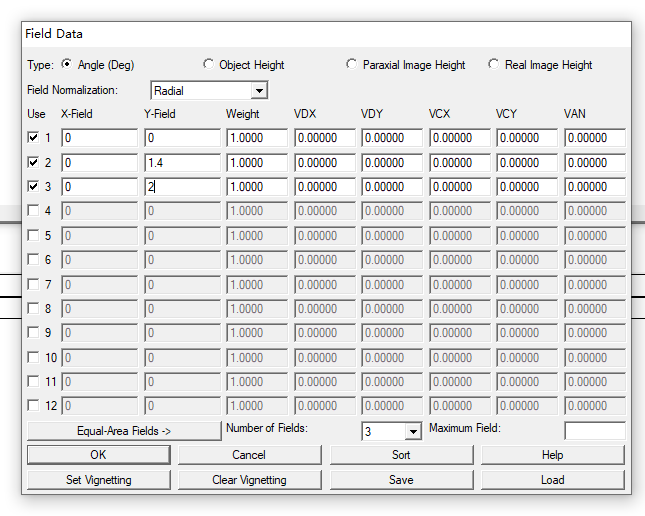Viewport: 645px width, 516px height.
Task: Open the Field Normalization Radial dropdown
Action: [x=259, y=91]
